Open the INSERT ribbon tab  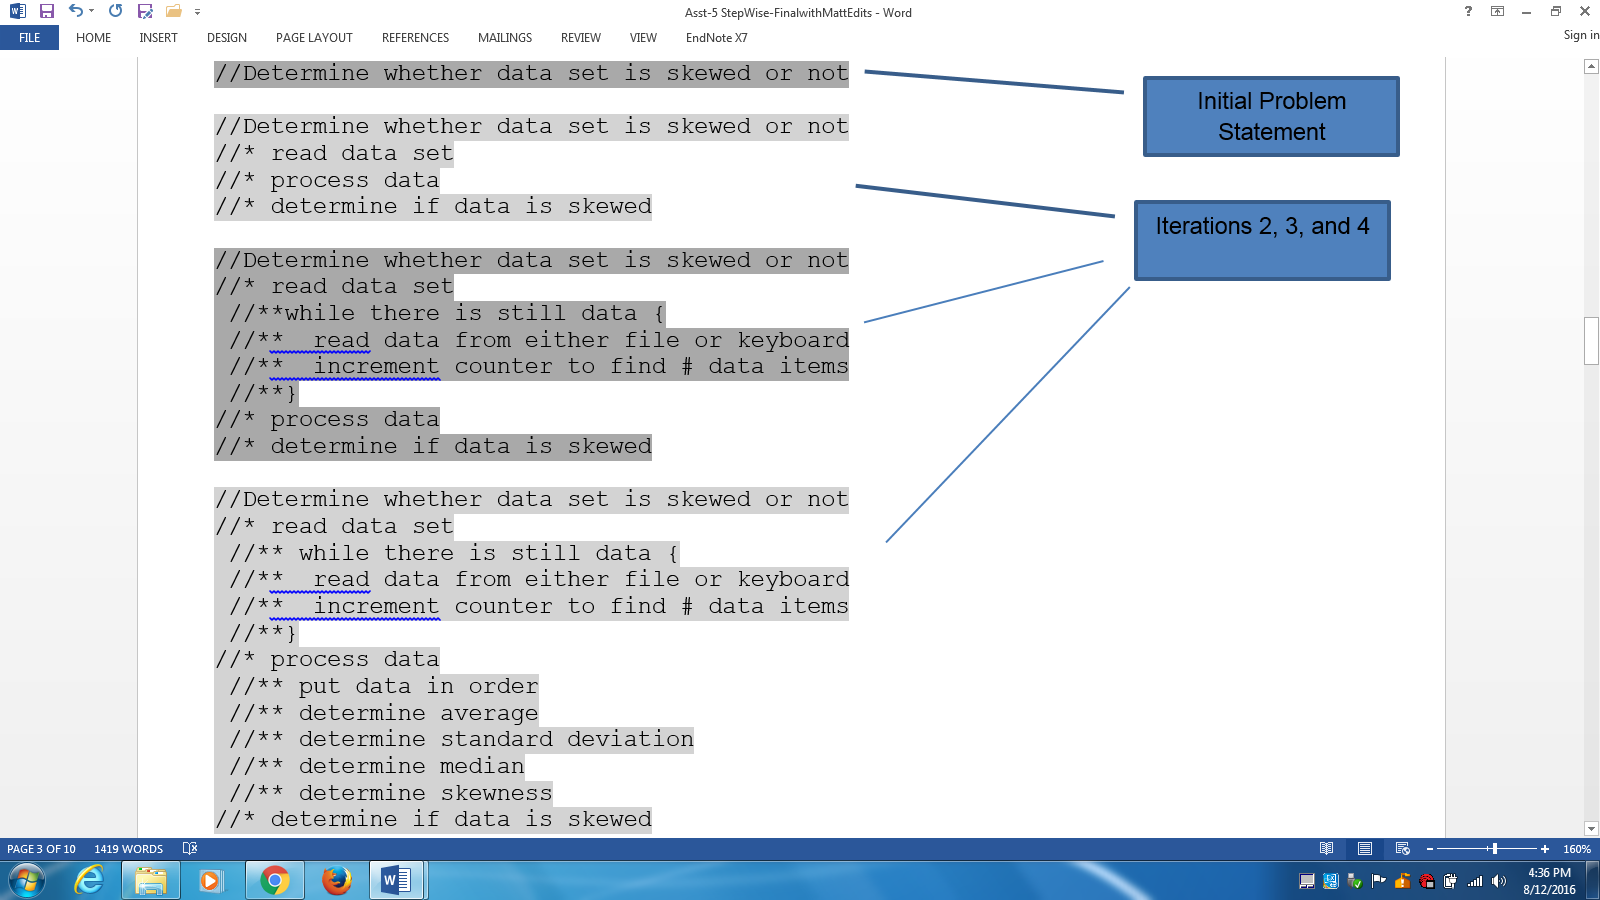tap(158, 38)
